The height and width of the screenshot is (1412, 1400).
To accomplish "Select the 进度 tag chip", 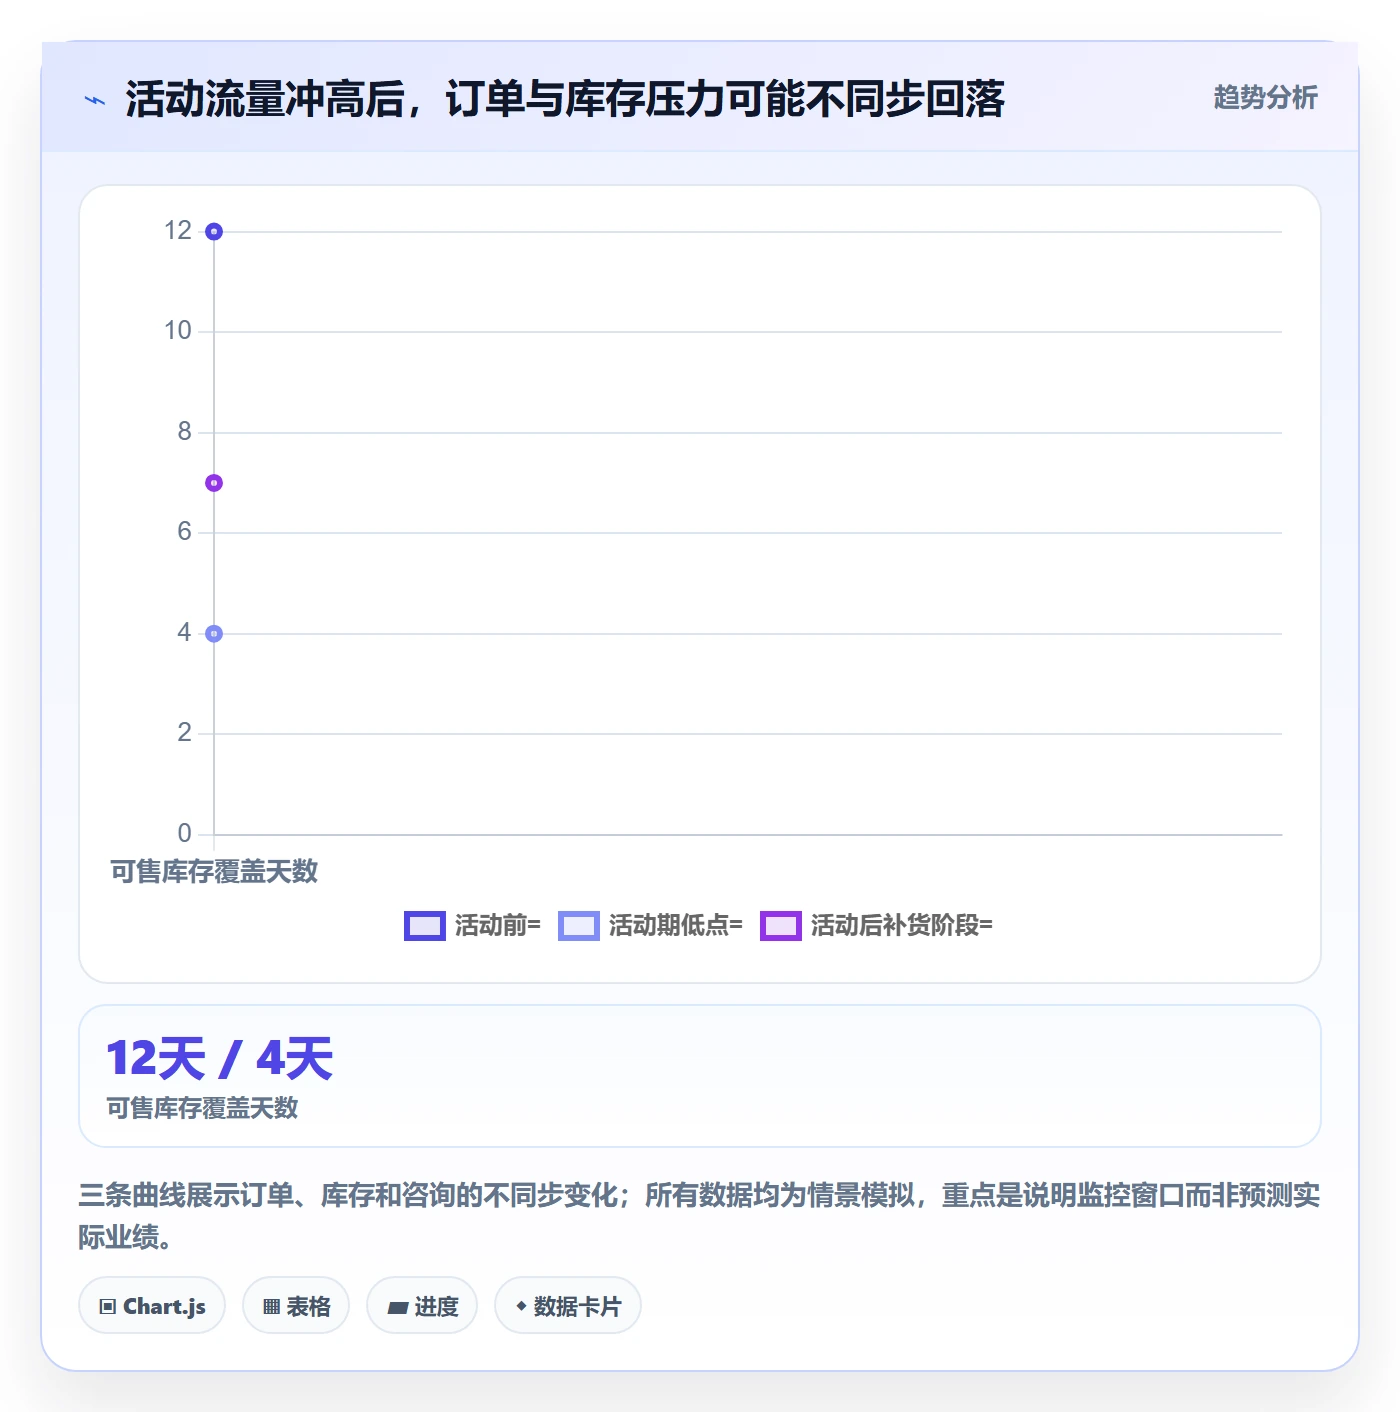I will (422, 1306).
